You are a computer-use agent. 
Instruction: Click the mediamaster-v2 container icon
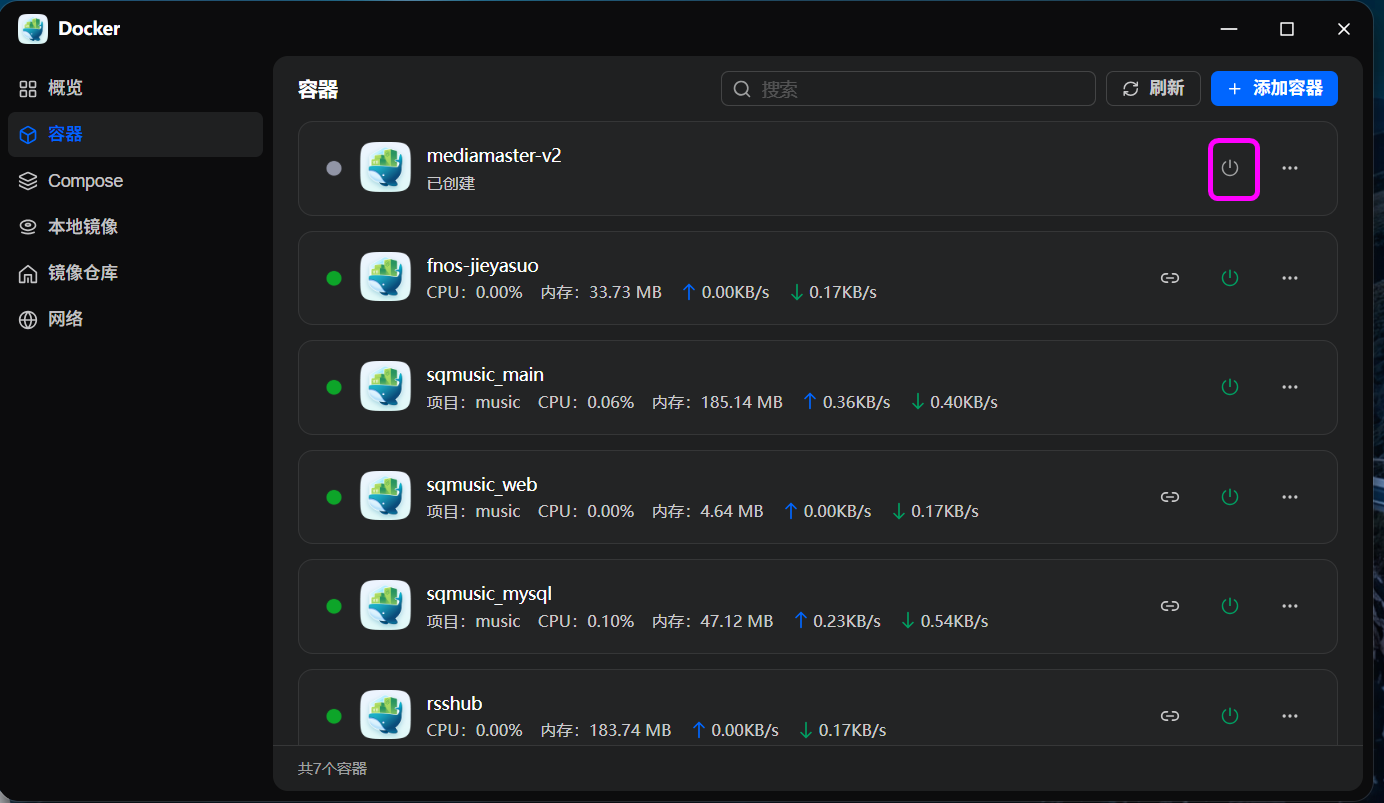tap(385, 168)
